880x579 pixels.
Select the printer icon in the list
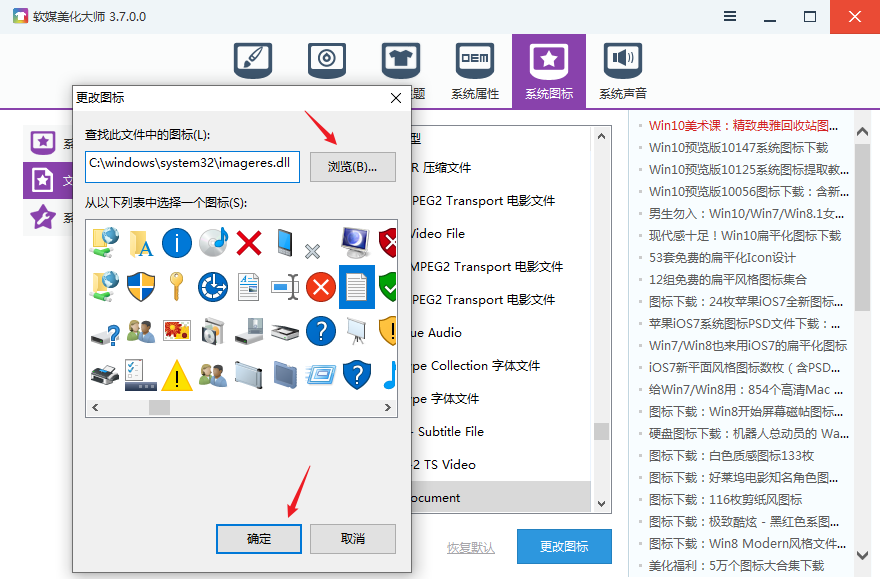point(105,375)
